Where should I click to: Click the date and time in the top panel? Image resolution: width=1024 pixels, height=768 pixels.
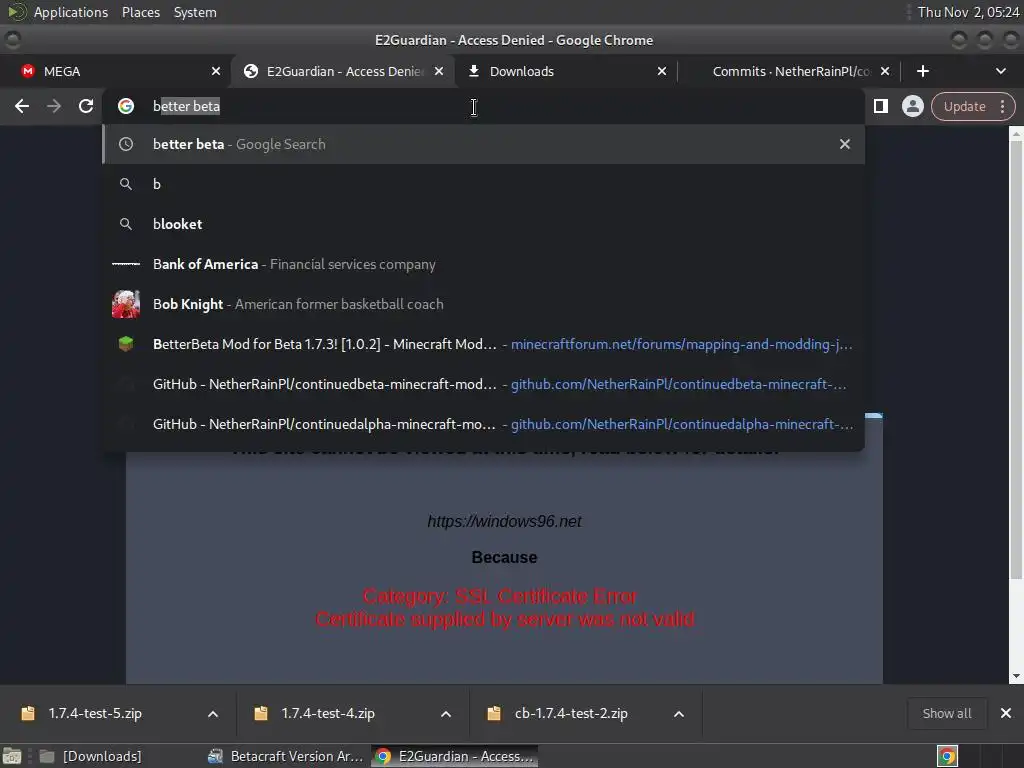click(968, 12)
